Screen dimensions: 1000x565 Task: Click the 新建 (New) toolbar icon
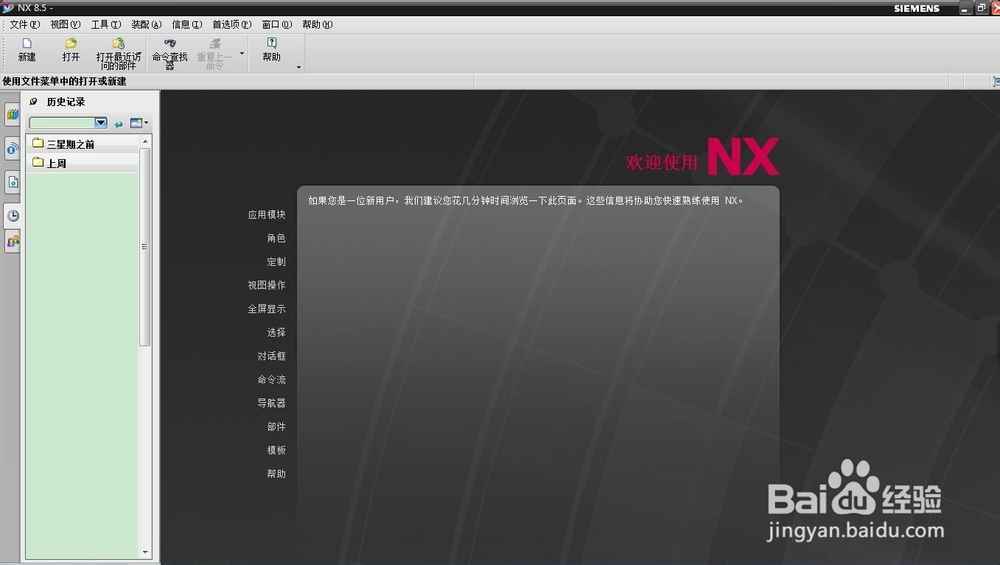coord(27,43)
